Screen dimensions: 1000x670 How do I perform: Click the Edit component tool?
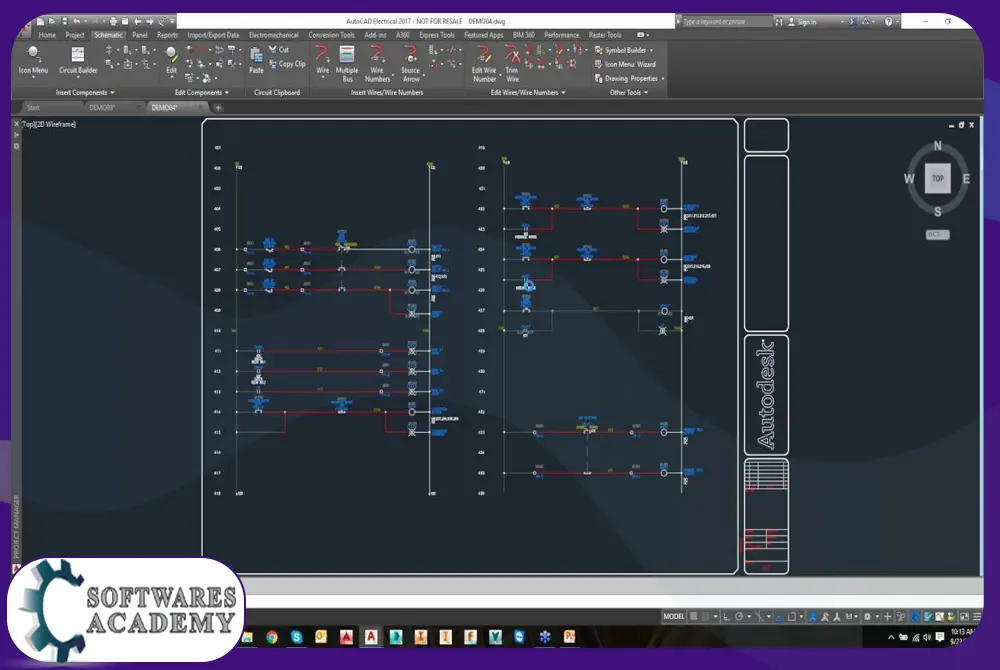click(171, 60)
